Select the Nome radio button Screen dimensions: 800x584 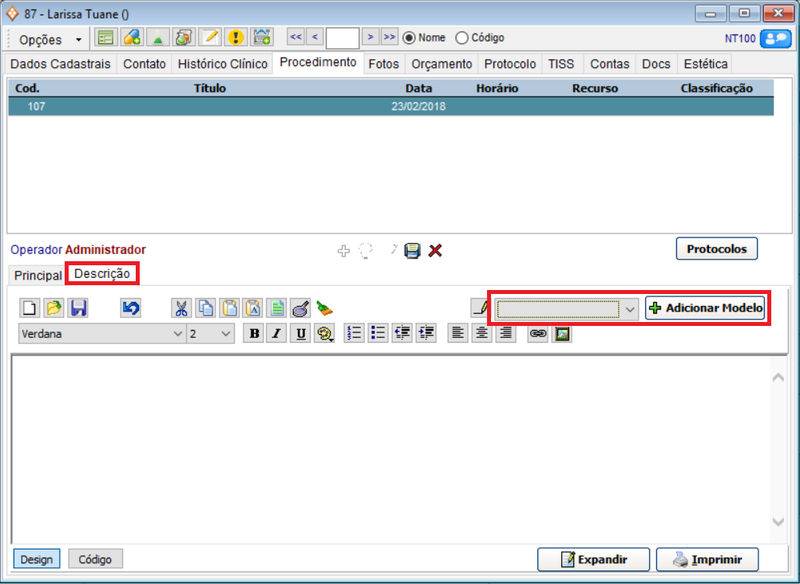coord(409,38)
